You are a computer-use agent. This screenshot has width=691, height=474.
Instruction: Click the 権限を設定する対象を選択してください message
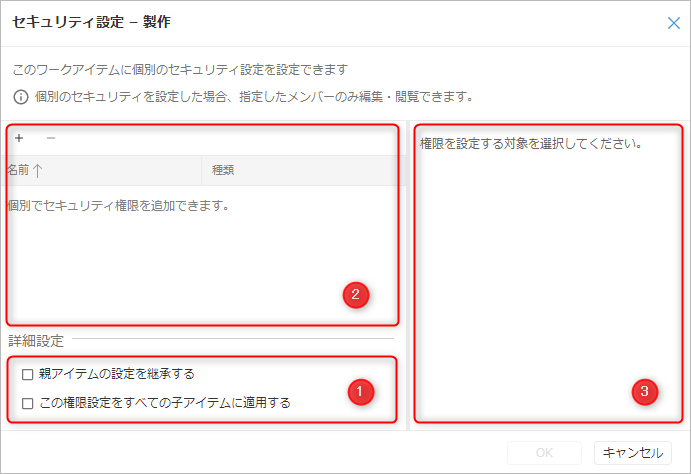(x=530, y=143)
